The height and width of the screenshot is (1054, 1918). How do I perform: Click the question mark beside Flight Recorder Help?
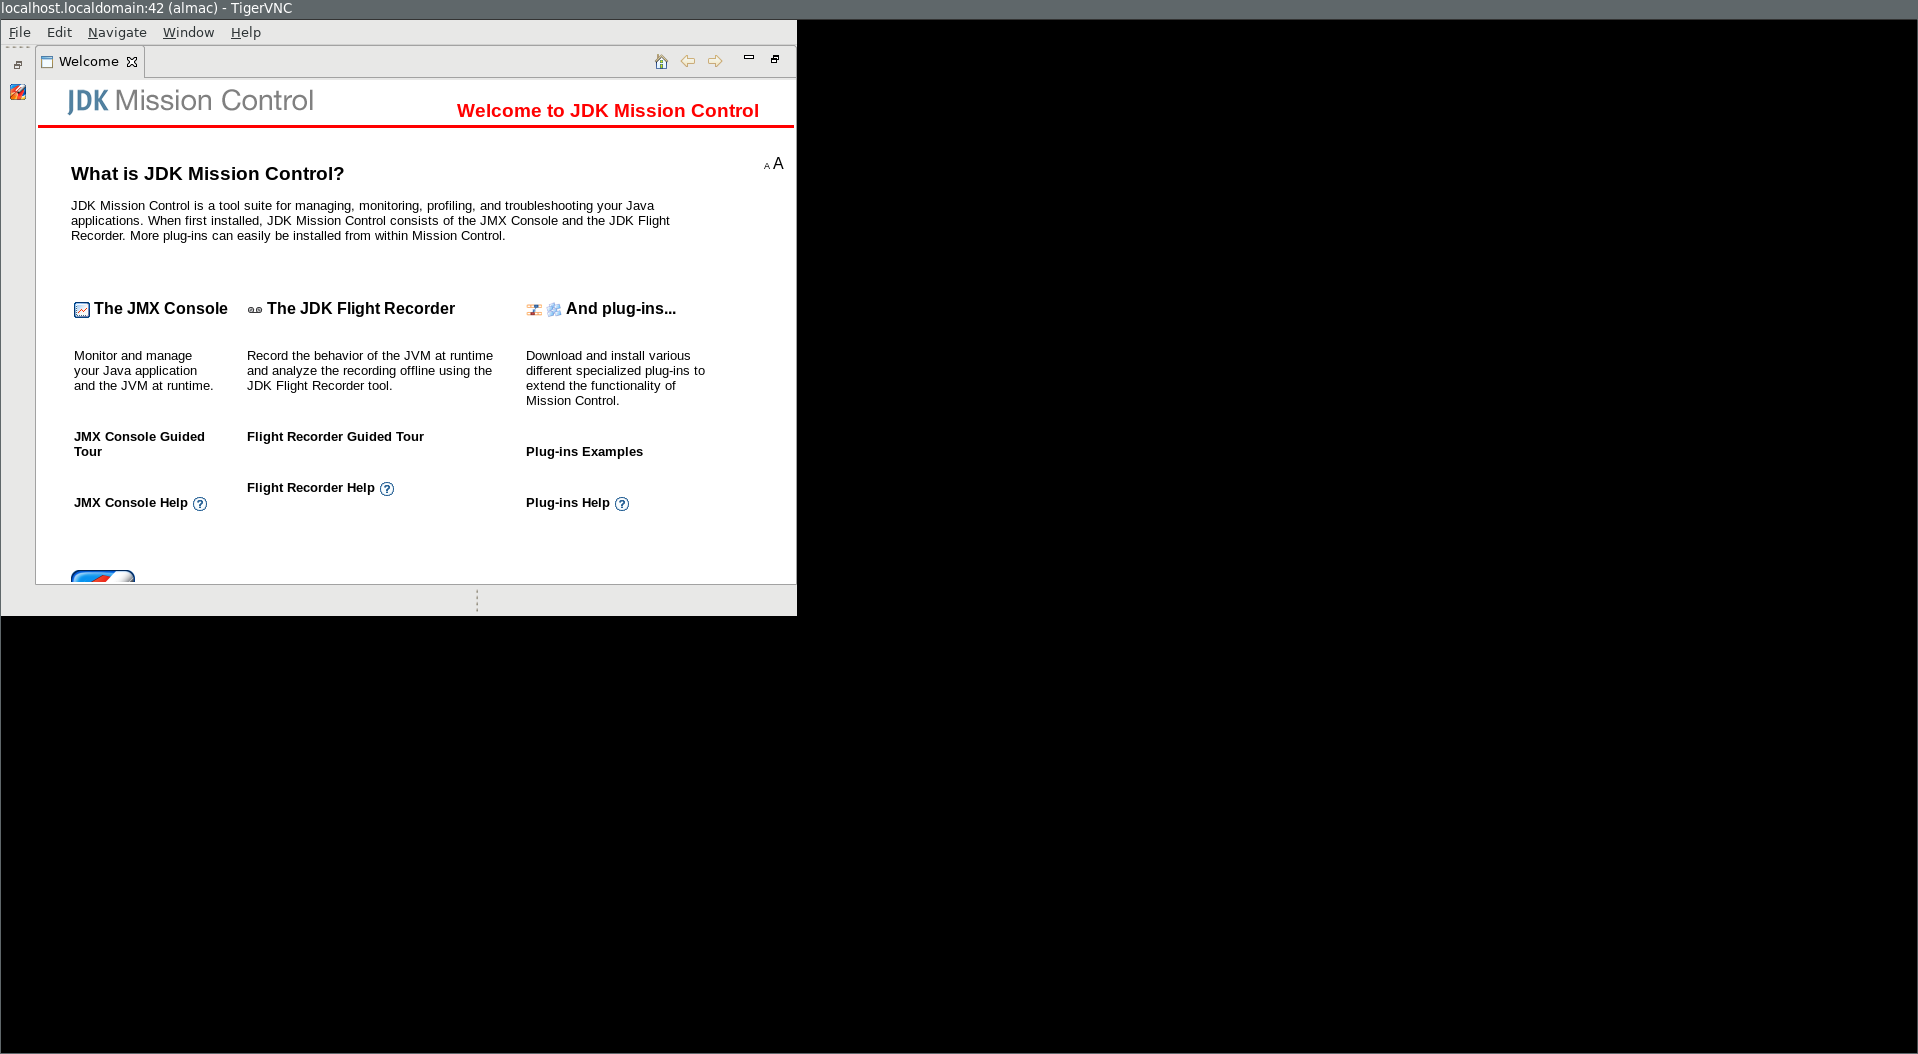tap(387, 489)
